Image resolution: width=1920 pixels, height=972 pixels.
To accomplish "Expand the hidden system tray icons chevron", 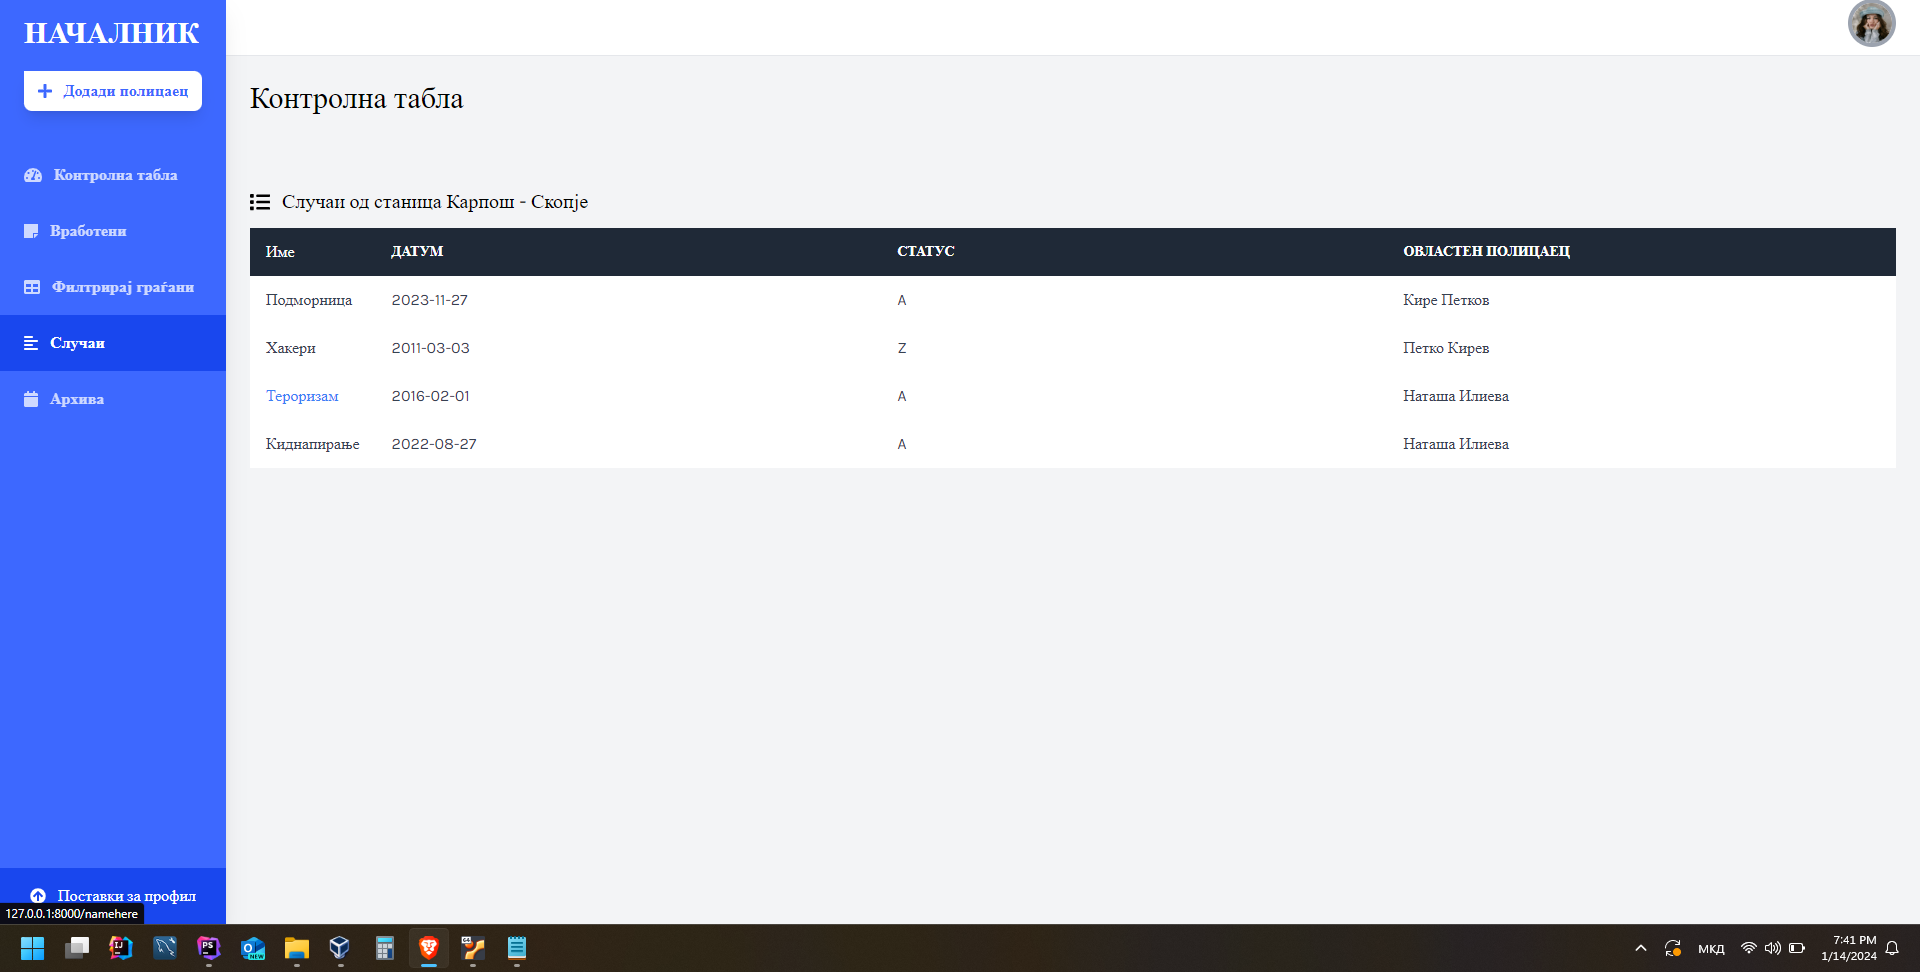I will (x=1640, y=948).
